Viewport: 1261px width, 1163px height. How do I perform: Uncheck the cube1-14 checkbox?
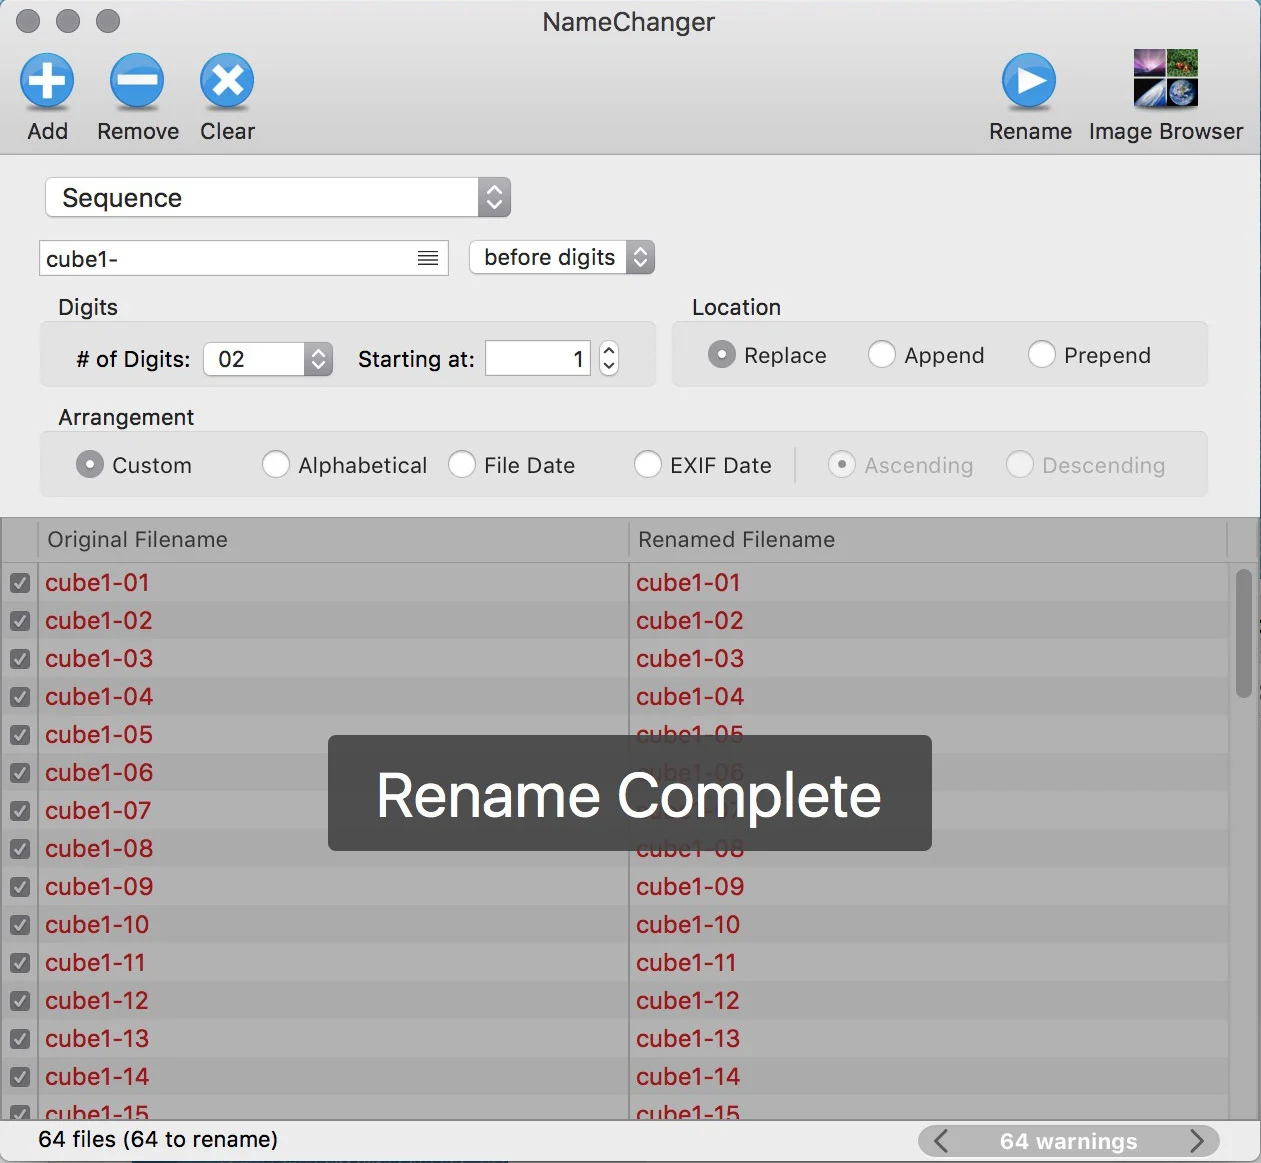click(20, 1077)
